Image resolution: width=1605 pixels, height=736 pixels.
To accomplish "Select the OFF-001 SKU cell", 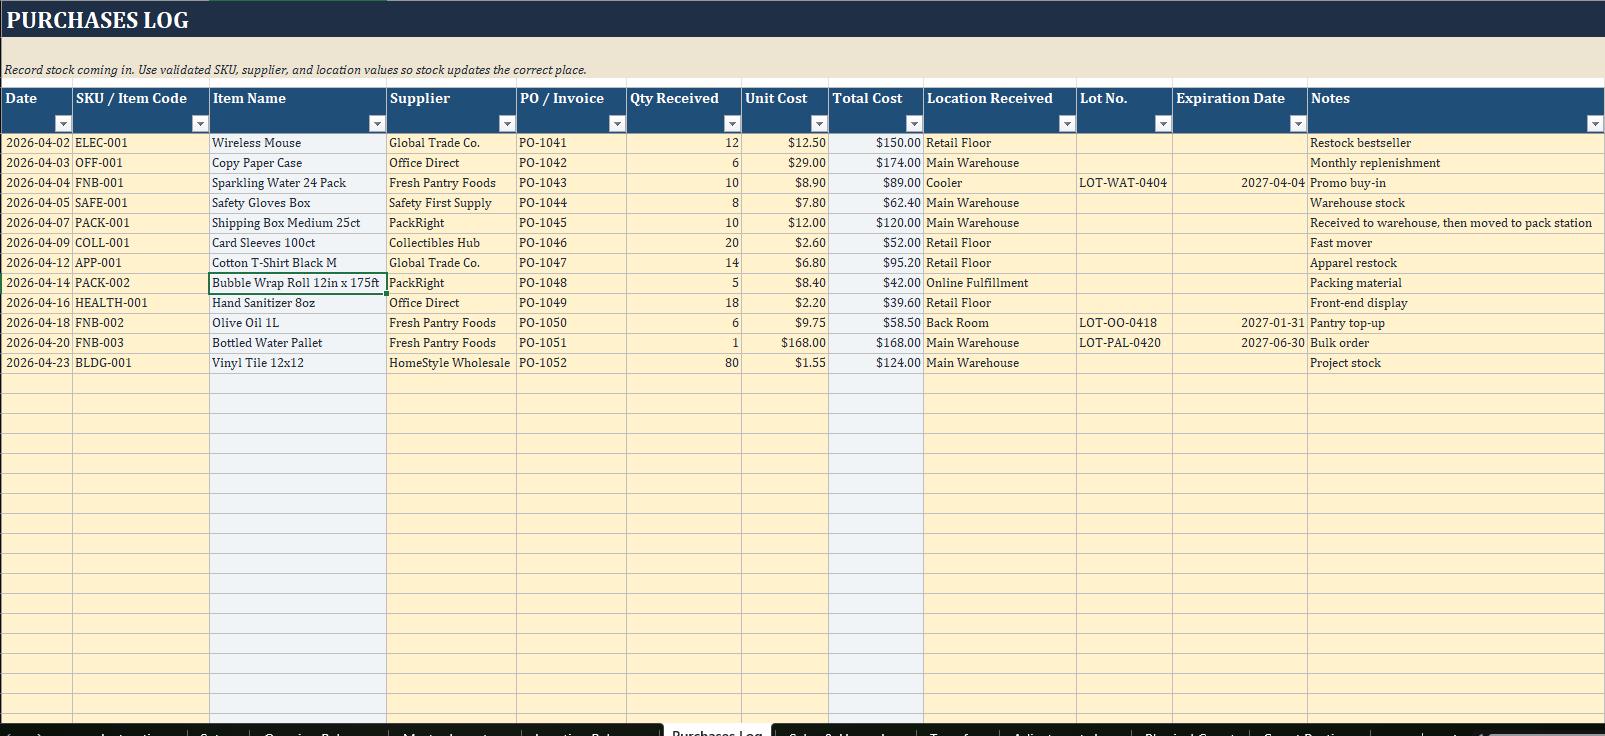I will coord(141,163).
